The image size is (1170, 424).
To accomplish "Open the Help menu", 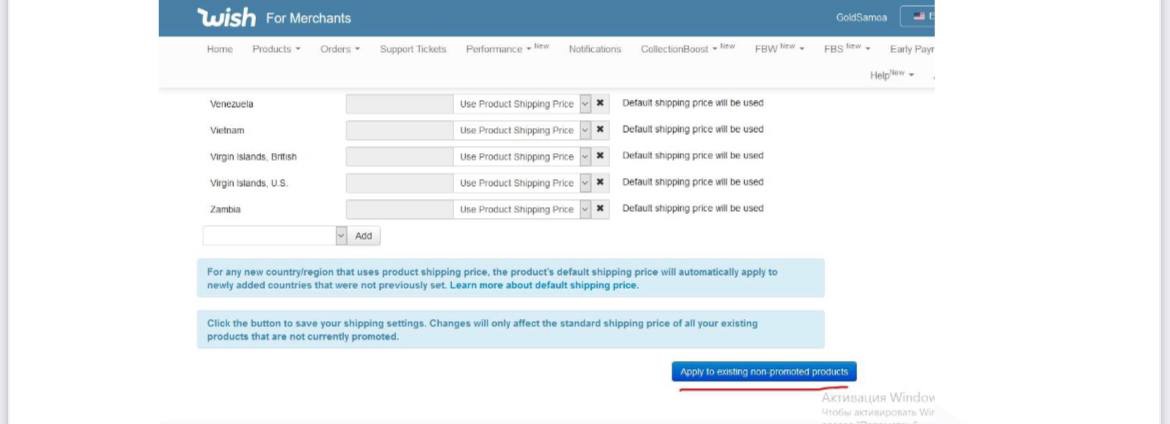I will 892,75.
